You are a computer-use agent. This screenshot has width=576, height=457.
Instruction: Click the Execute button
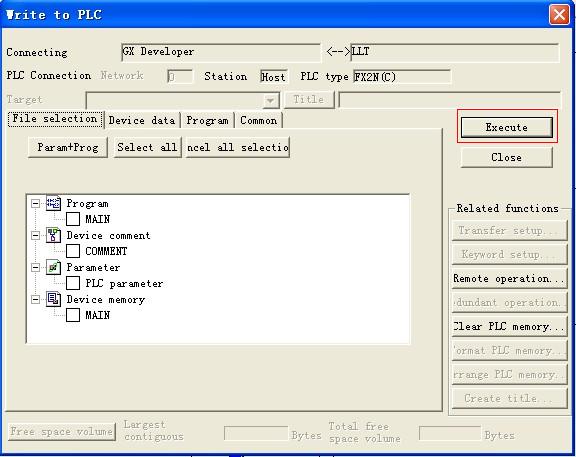pos(507,127)
